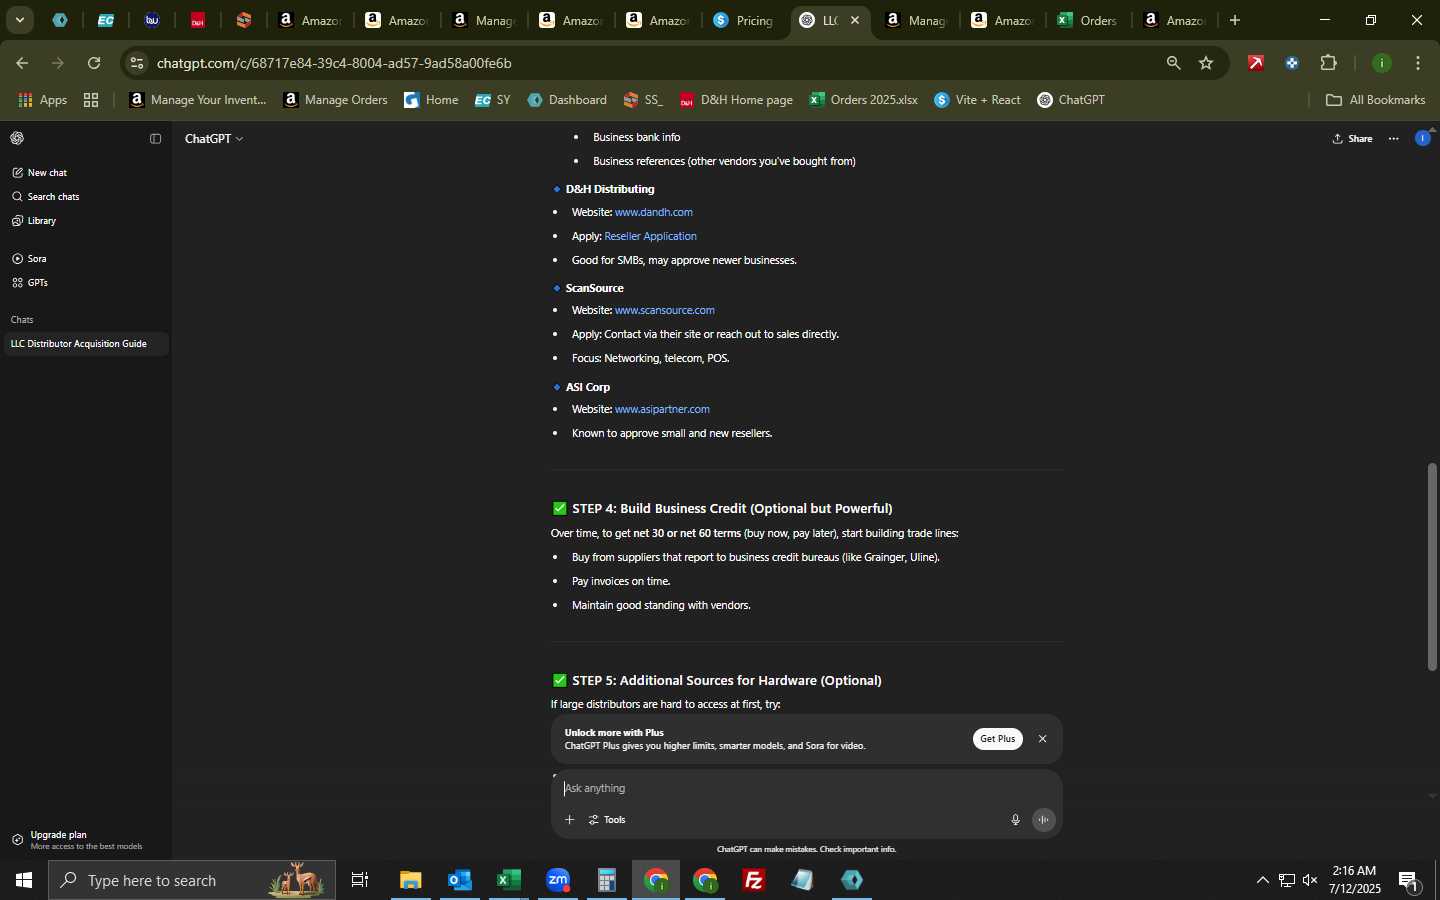Open the Dashboard bookmark
Viewport: 1440px width, 900px height.
pos(567,100)
